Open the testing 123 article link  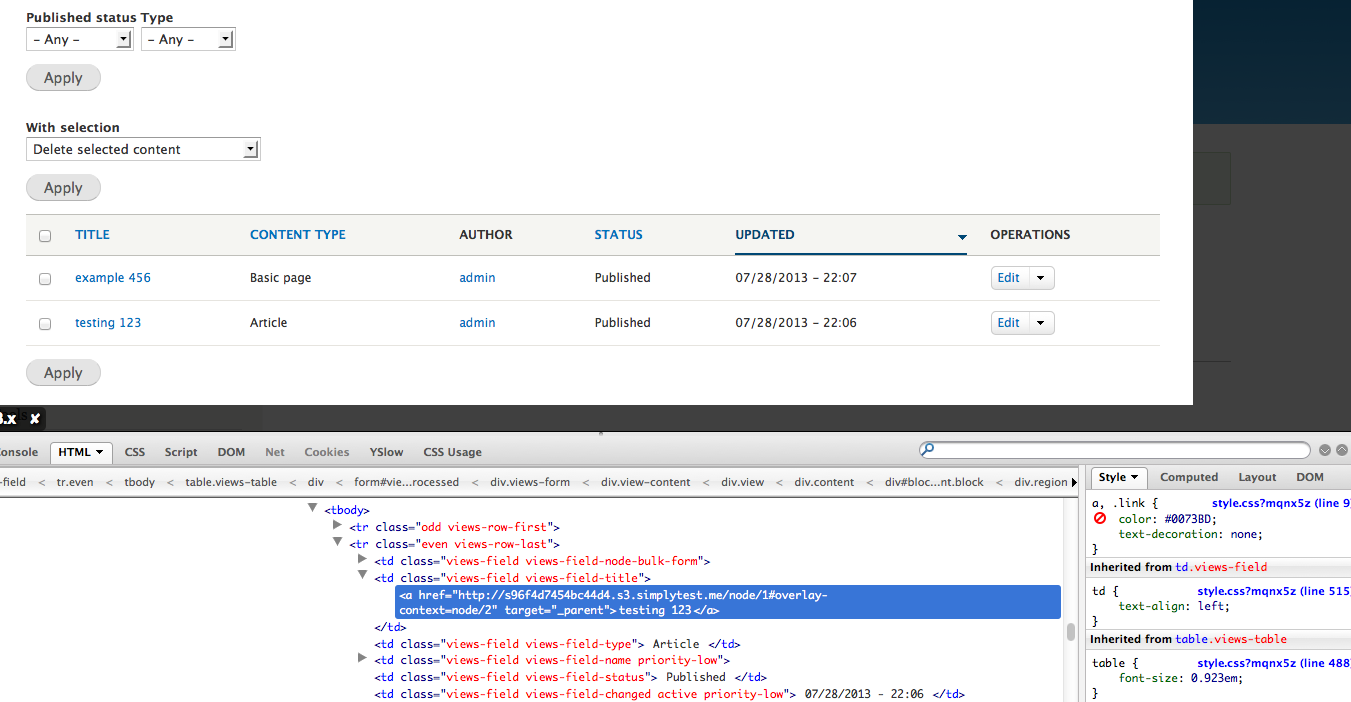107,322
